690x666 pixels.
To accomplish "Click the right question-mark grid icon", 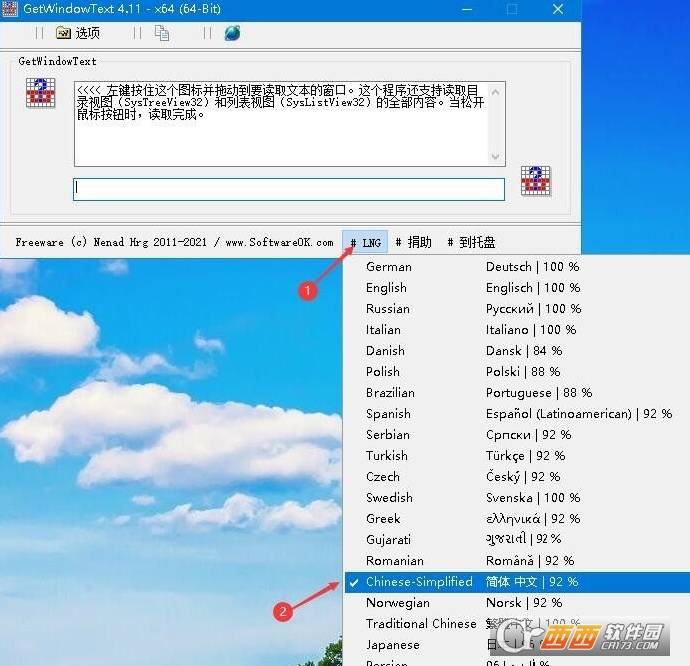I will (536, 181).
